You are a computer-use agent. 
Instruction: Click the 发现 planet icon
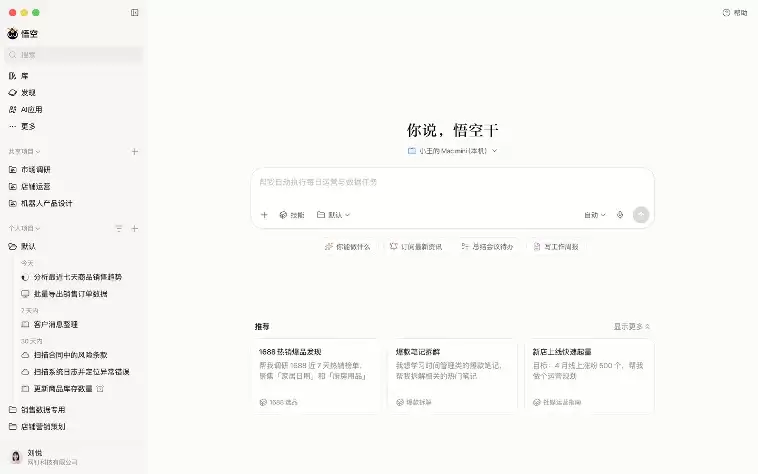point(13,92)
